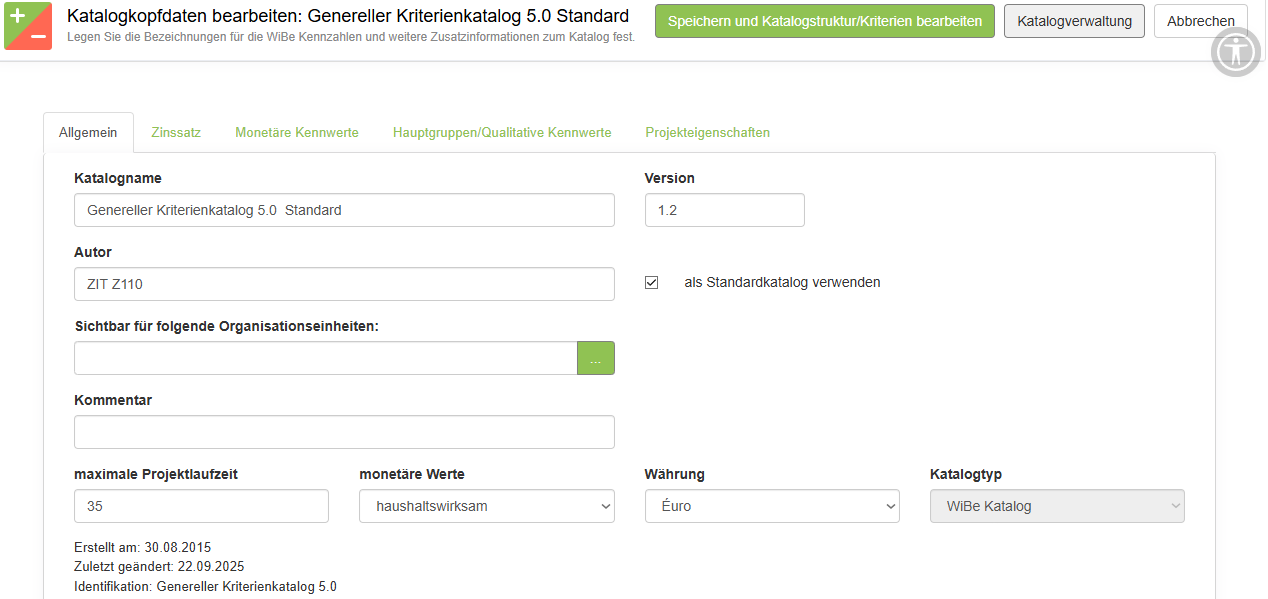Image resolution: width=1268 pixels, height=599 pixels.
Task: Open the Katalogtyp dropdown
Action: tap(1057, 506)
